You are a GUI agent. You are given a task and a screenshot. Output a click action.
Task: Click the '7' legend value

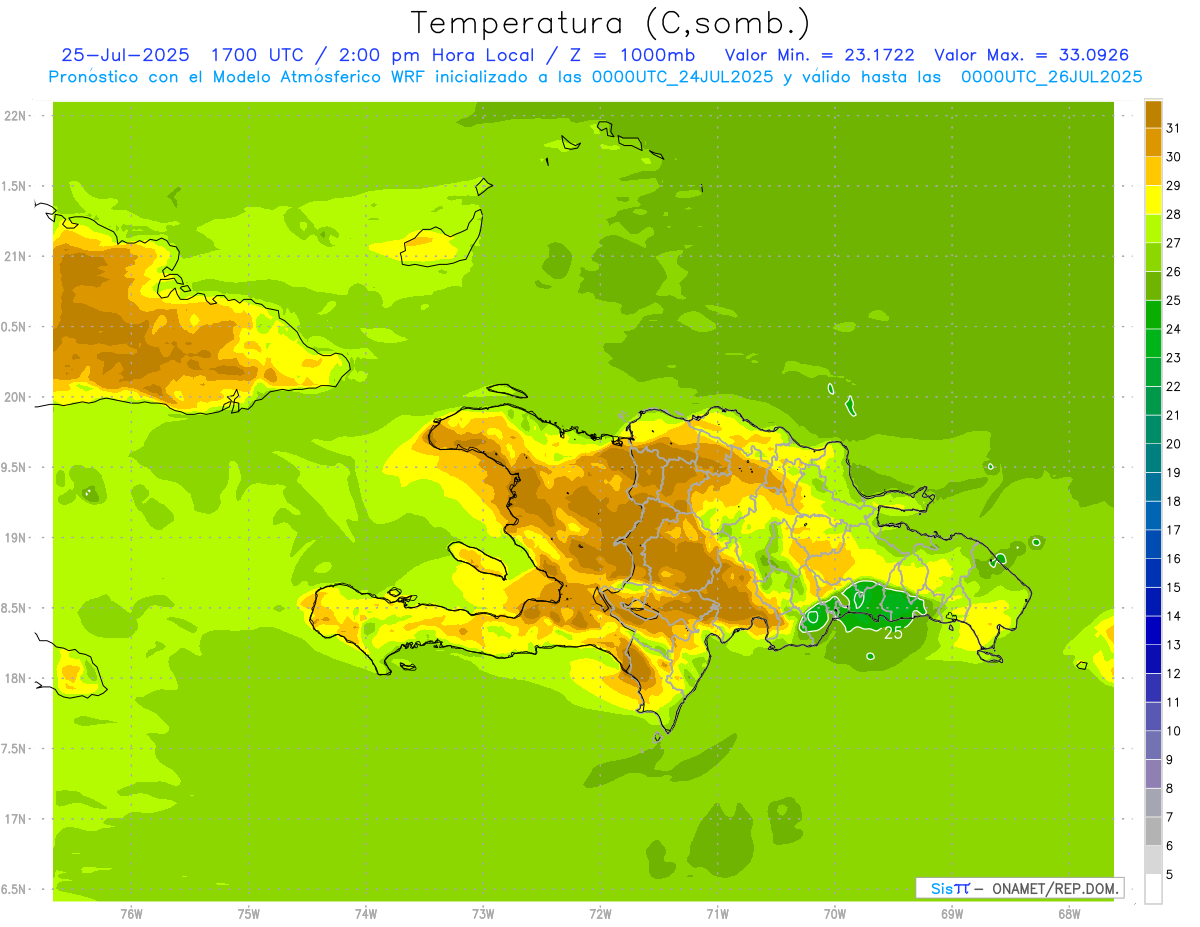click(1170, 817)
